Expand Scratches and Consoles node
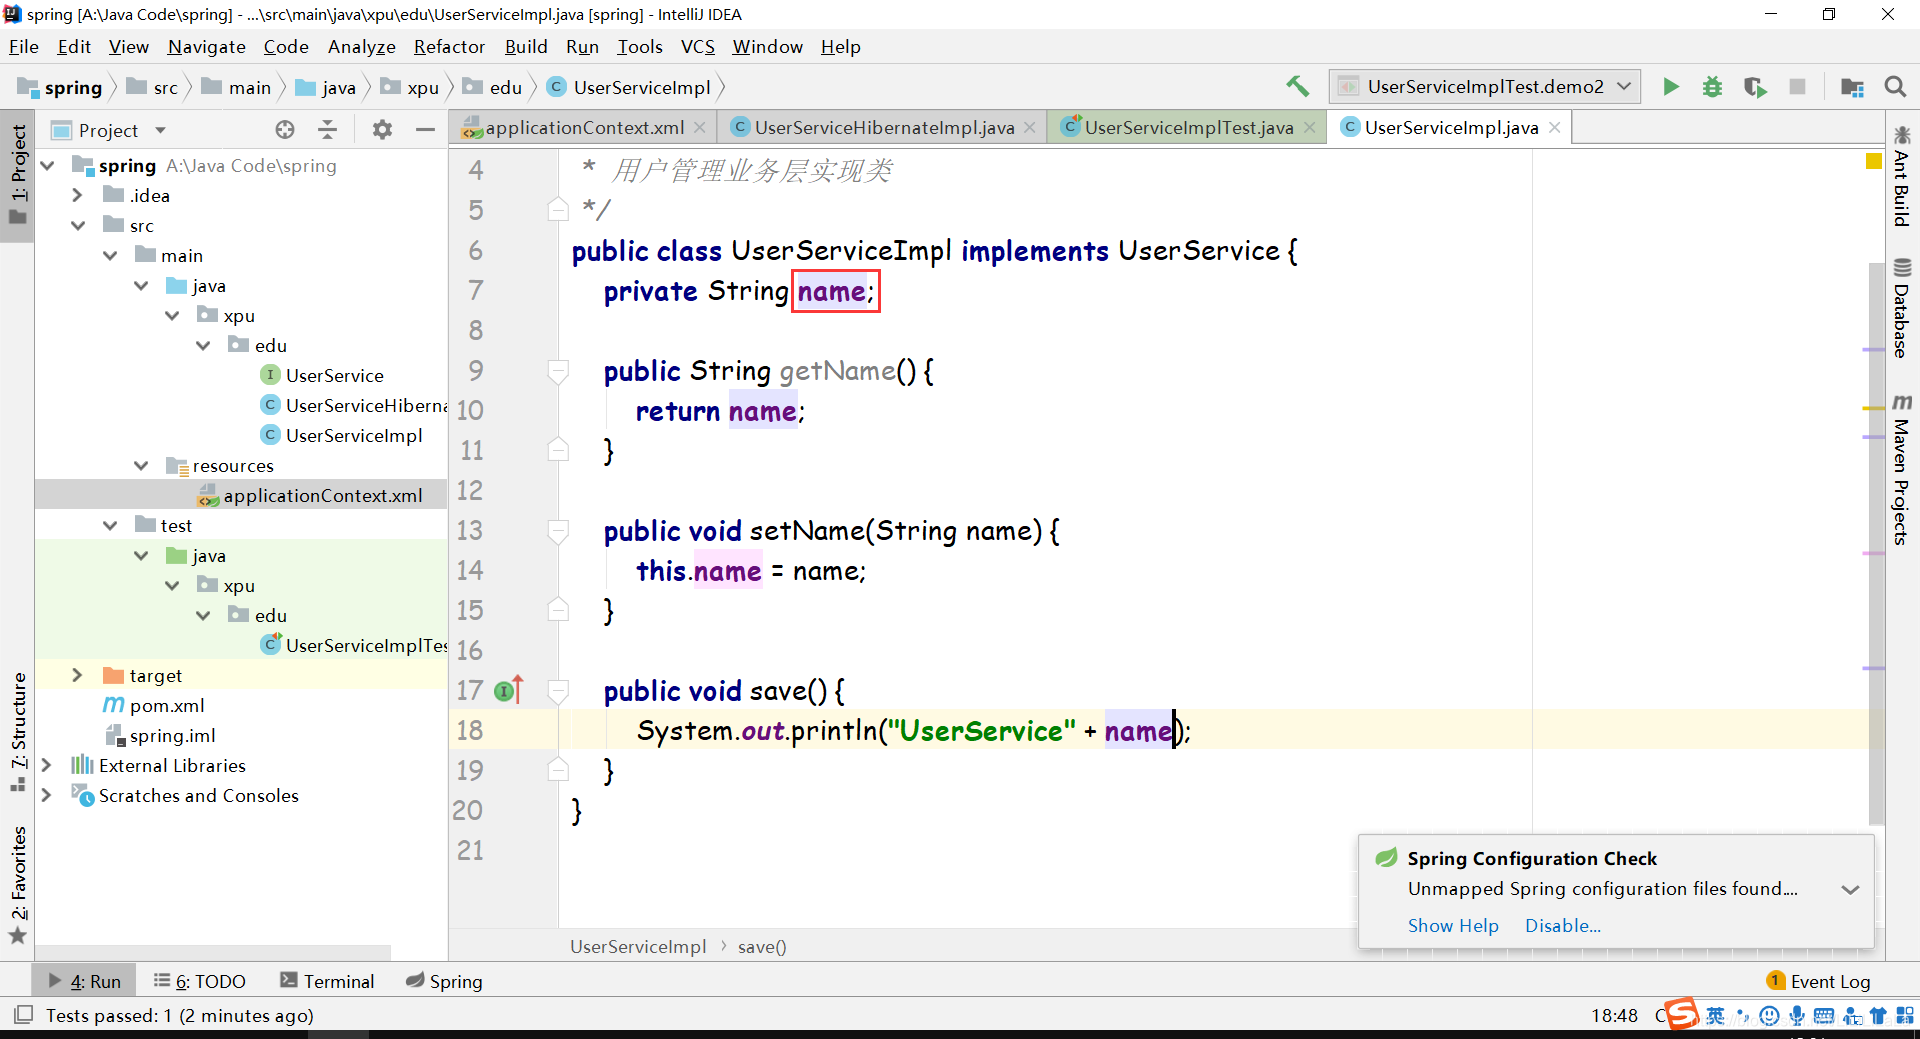The width and height of the screenshot is (1920, 1039). pos(46,795)
